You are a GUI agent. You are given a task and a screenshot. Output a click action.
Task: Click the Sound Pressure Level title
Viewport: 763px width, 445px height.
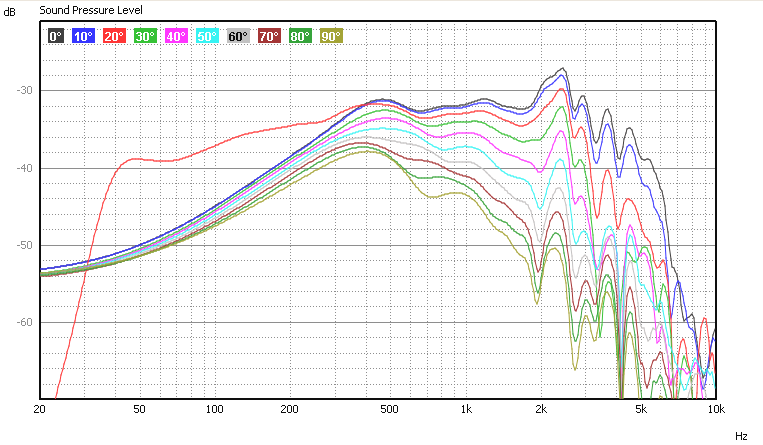[x=91, y=10]
